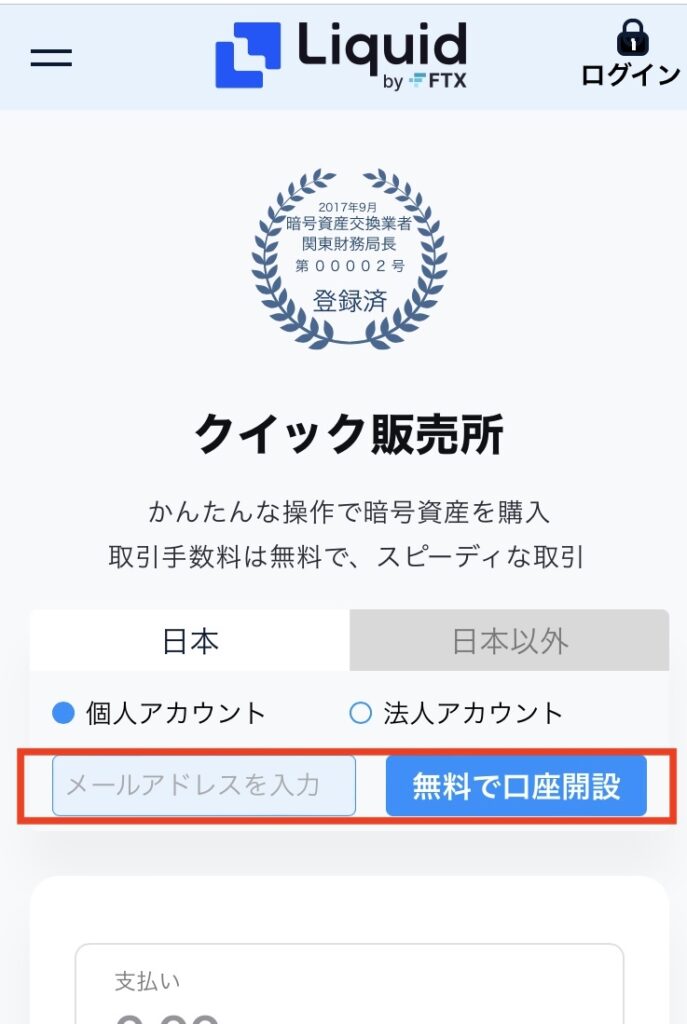The height and width of the screenshot is (1024, 687).
Task: Click the 無料で口座開設 button
Action: coord(516,786)
